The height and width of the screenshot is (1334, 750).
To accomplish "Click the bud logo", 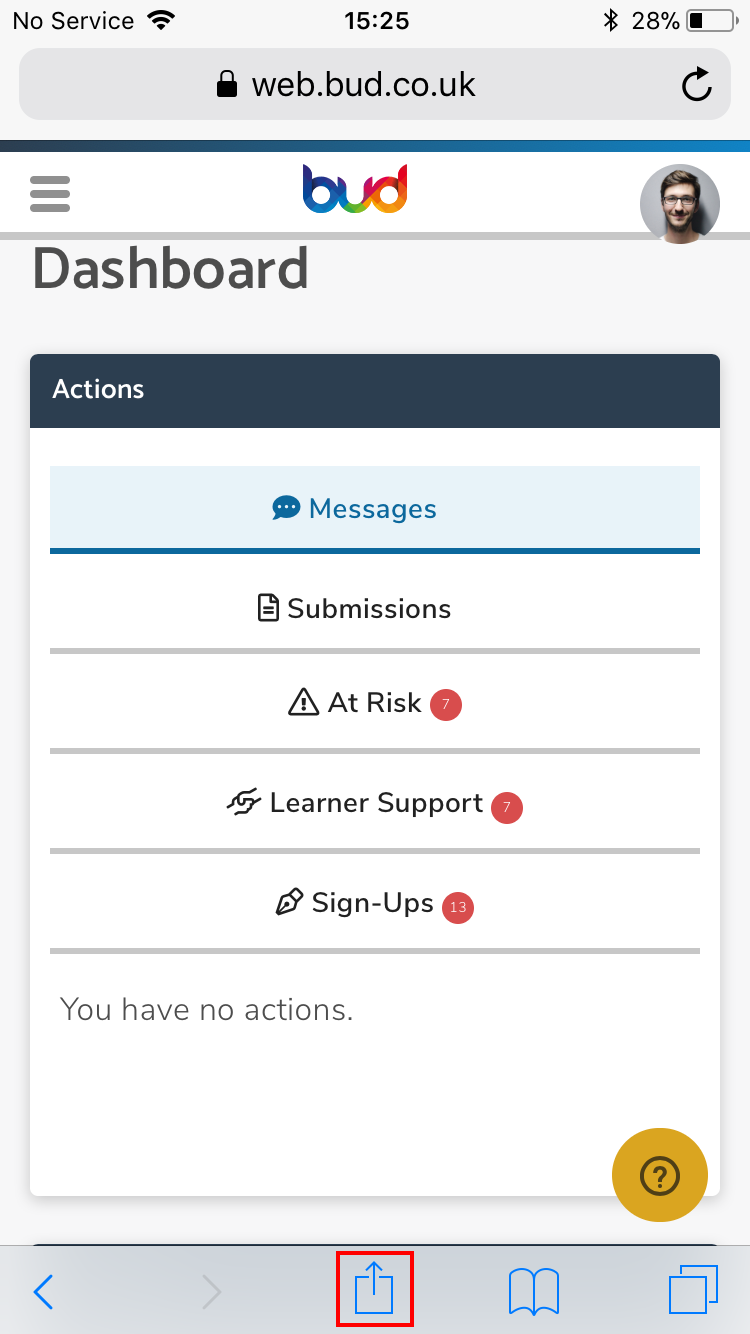I will [355, 190].
